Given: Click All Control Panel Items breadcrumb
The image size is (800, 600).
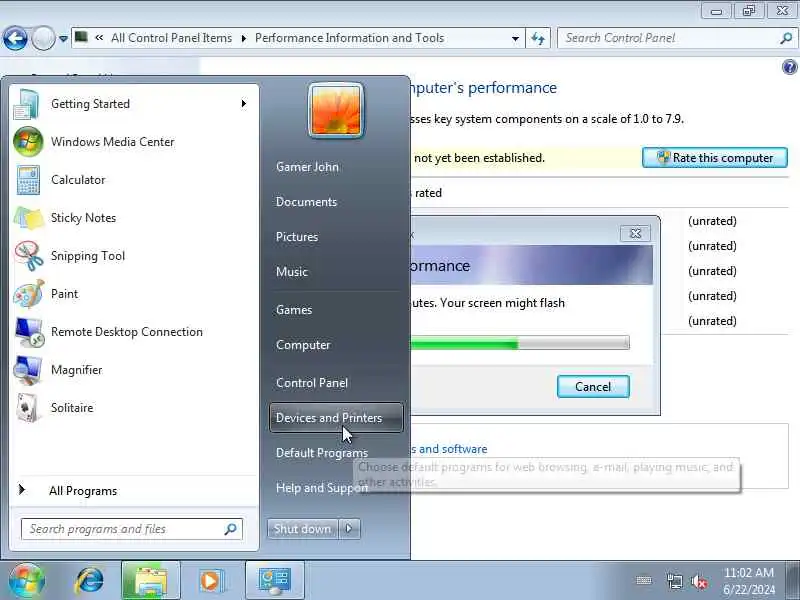Looking at the screenshot, I should click(171, 38).
